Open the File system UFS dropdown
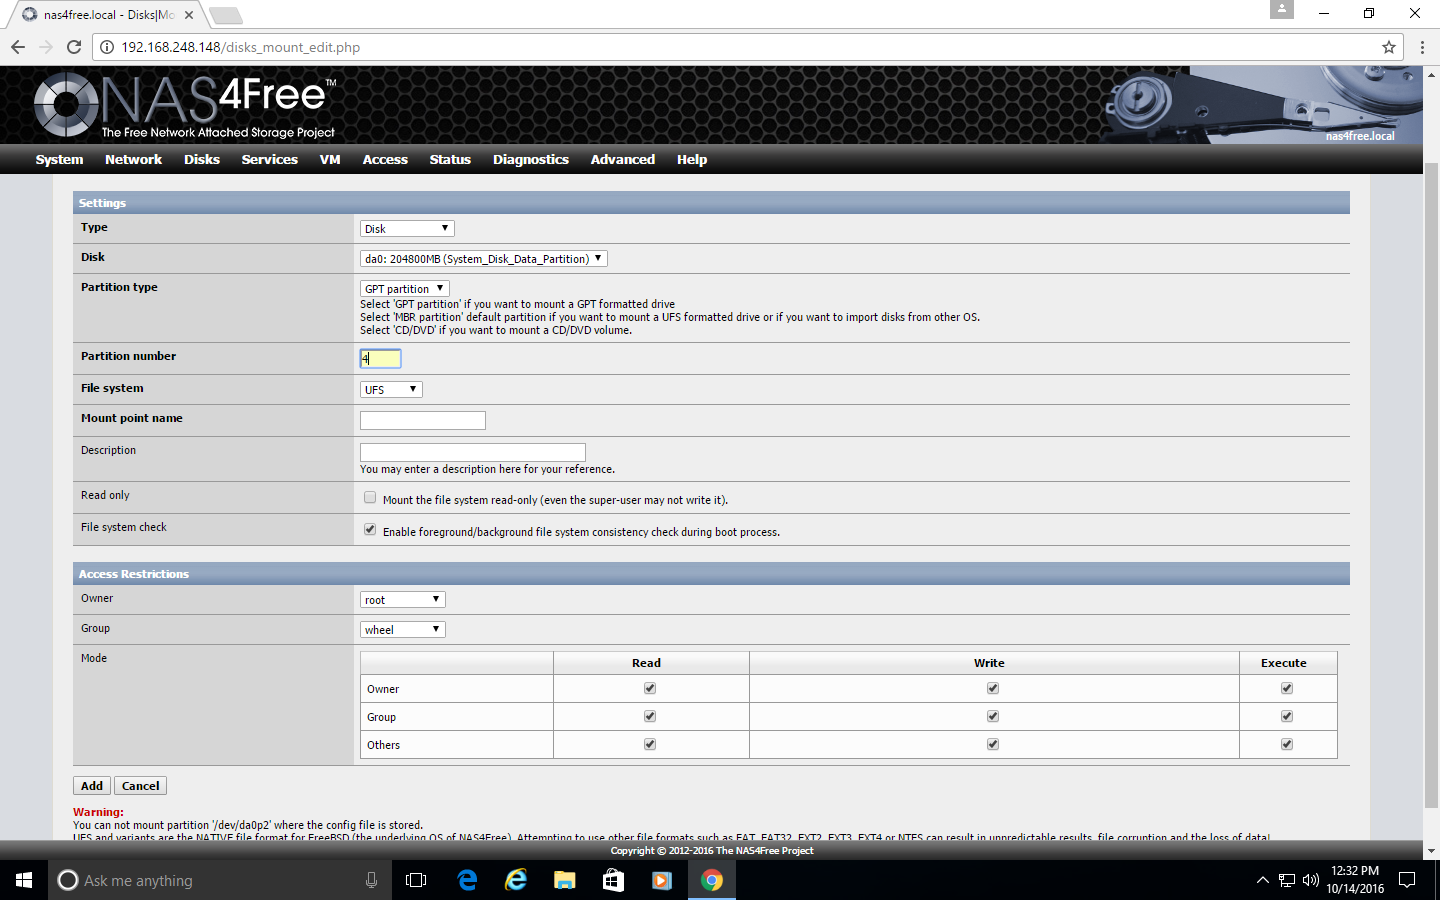The height and width of the screenshot is (900, 1440). pyautogui.click(x=391, y=390)
